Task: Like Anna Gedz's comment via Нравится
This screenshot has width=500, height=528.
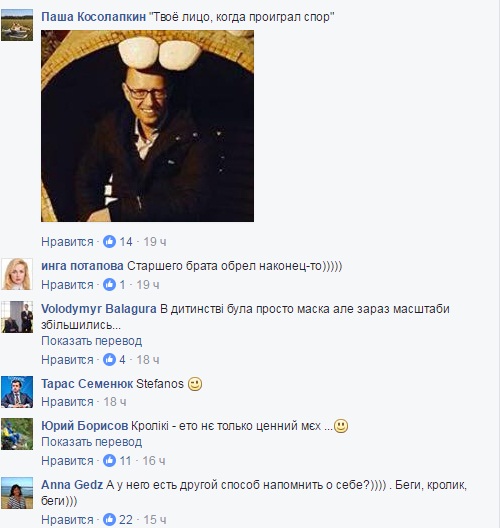Action: click(x=67, y=520)
